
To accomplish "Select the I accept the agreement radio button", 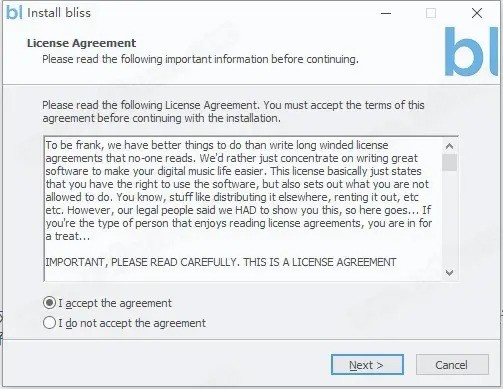I will 49,303.
